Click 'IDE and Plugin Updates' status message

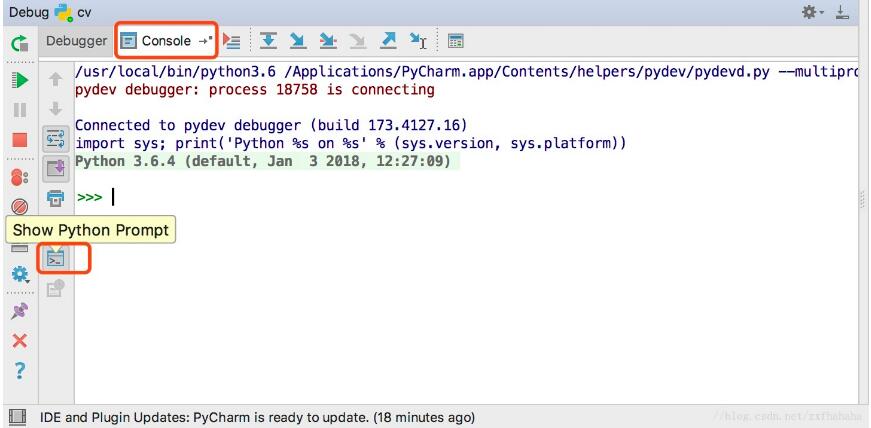(x=257, y=417)
